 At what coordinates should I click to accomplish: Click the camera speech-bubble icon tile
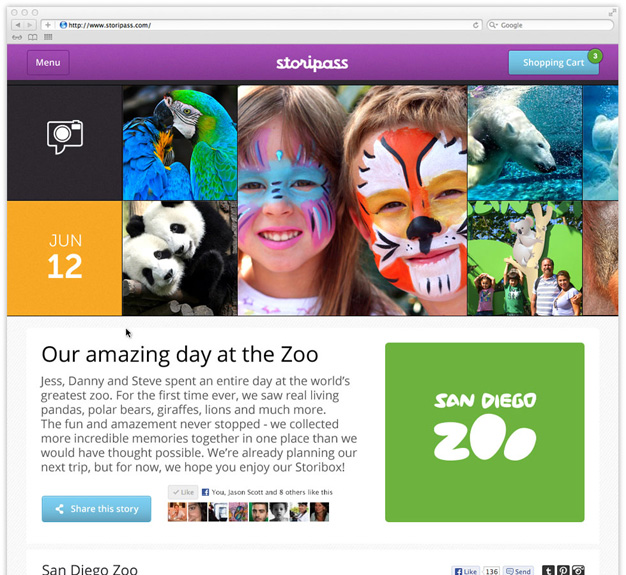[x=64, y=143]
